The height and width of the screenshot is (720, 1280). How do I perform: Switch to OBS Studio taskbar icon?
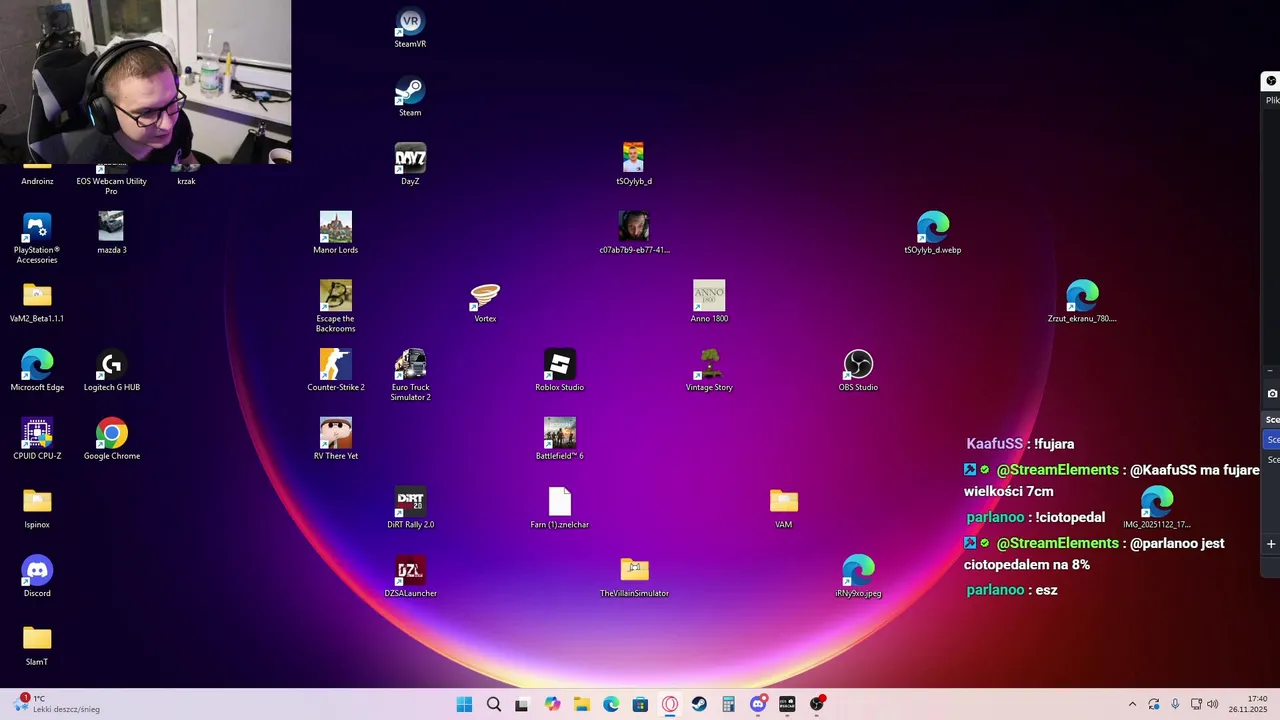[x=817, y=704]
